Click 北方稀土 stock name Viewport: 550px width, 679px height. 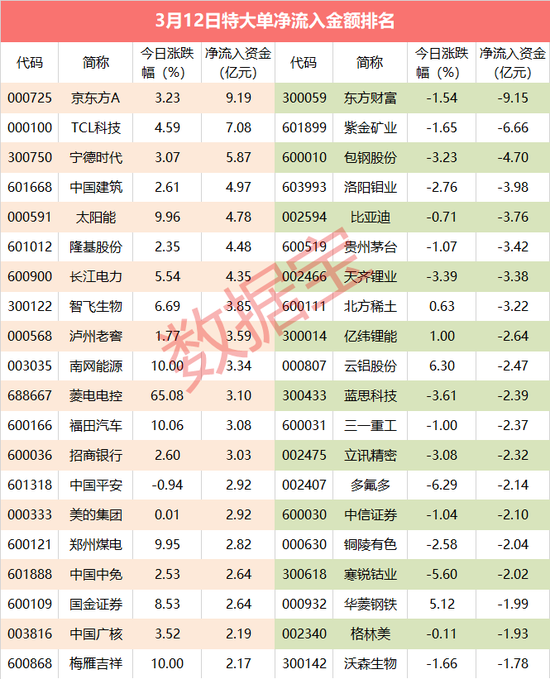click(x=370, y=306)
